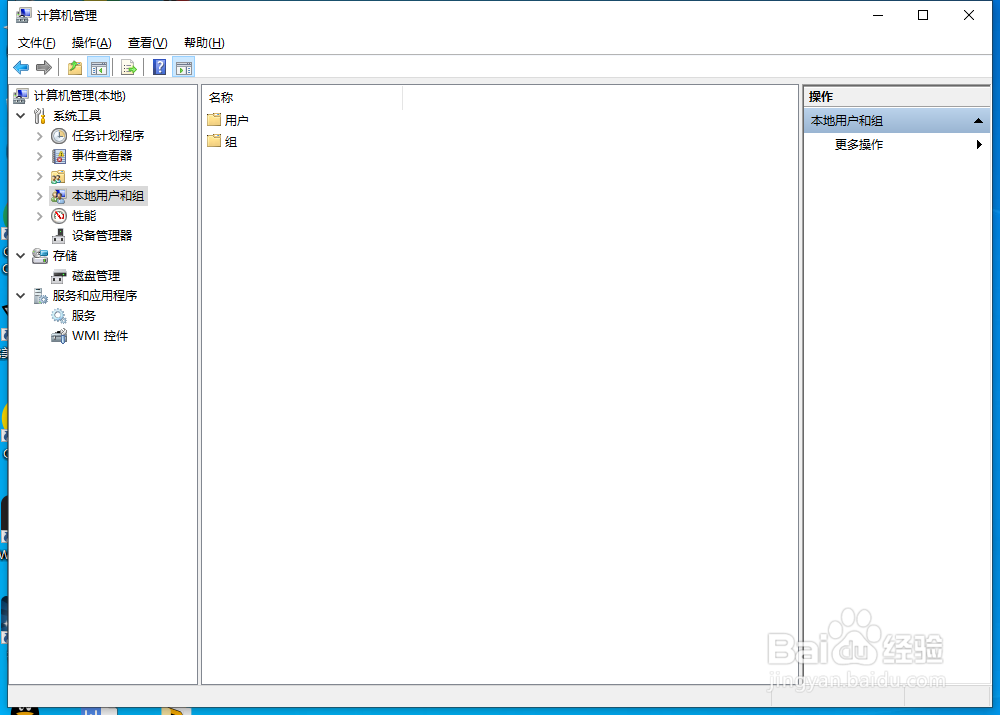The image size is (1000, 715).
Task: Click the Up one level folder icon
Action: coord(75,67)
